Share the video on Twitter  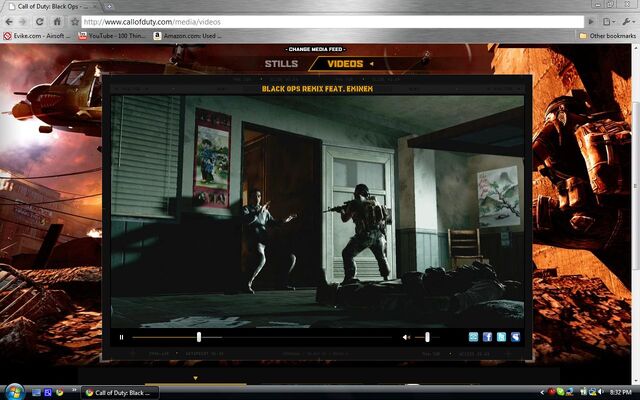tap(501, 337)
